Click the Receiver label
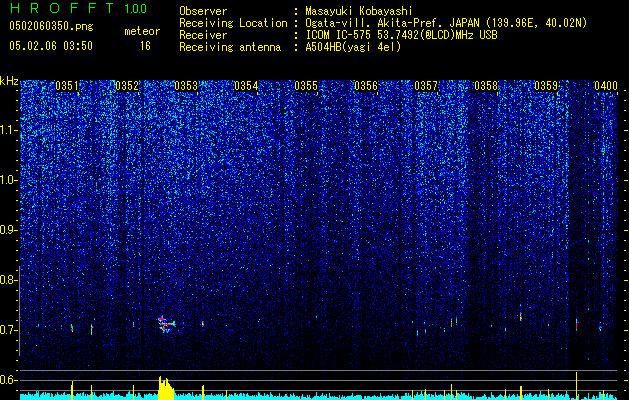 click(203, 35)
